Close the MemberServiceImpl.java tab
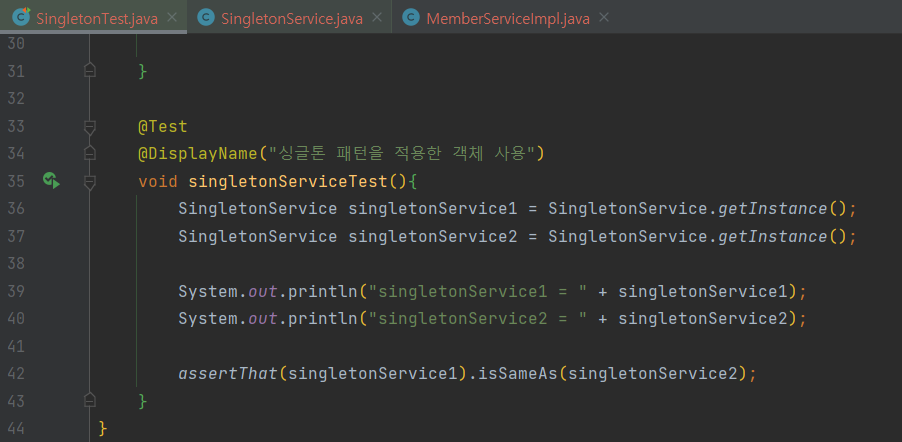Screen dimensions: 902x442 point(603,18)
